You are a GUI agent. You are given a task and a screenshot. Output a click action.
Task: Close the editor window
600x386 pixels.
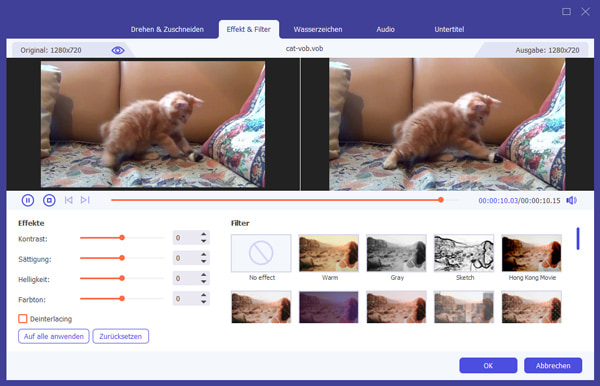coord(585,12)
